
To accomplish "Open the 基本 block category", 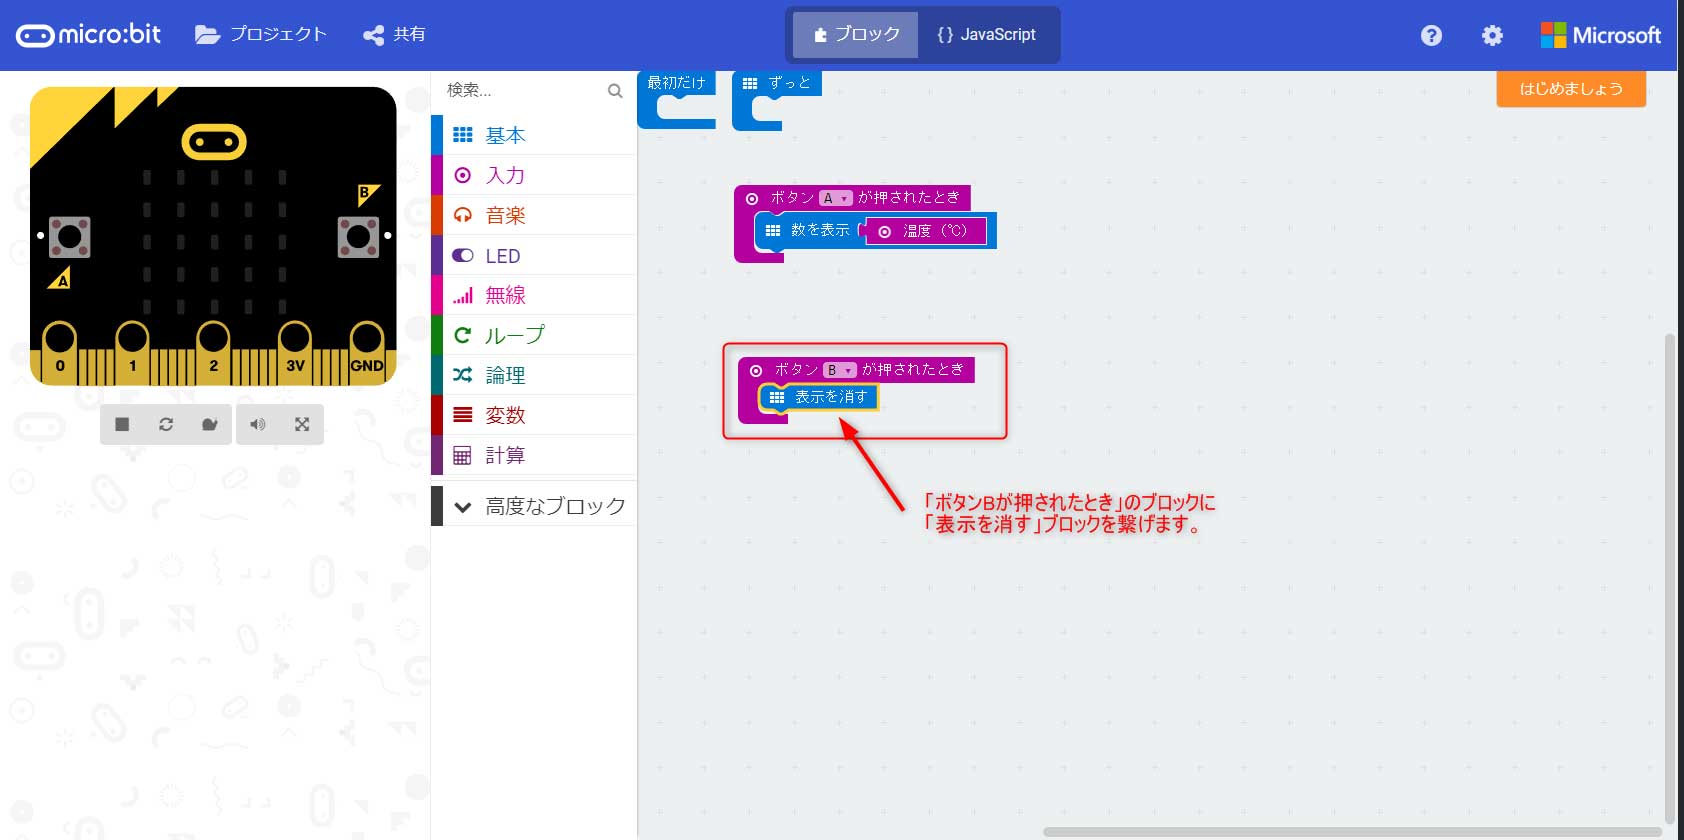I will 534,135.
